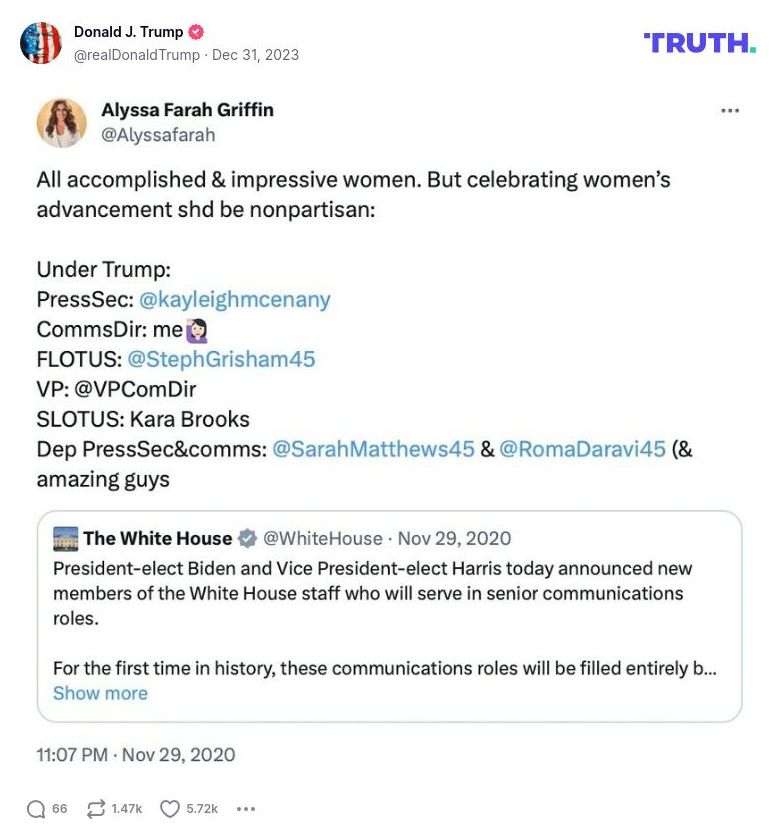Open the quoted White House tweet card
777x839 pixels.
(x=389, y=630)
